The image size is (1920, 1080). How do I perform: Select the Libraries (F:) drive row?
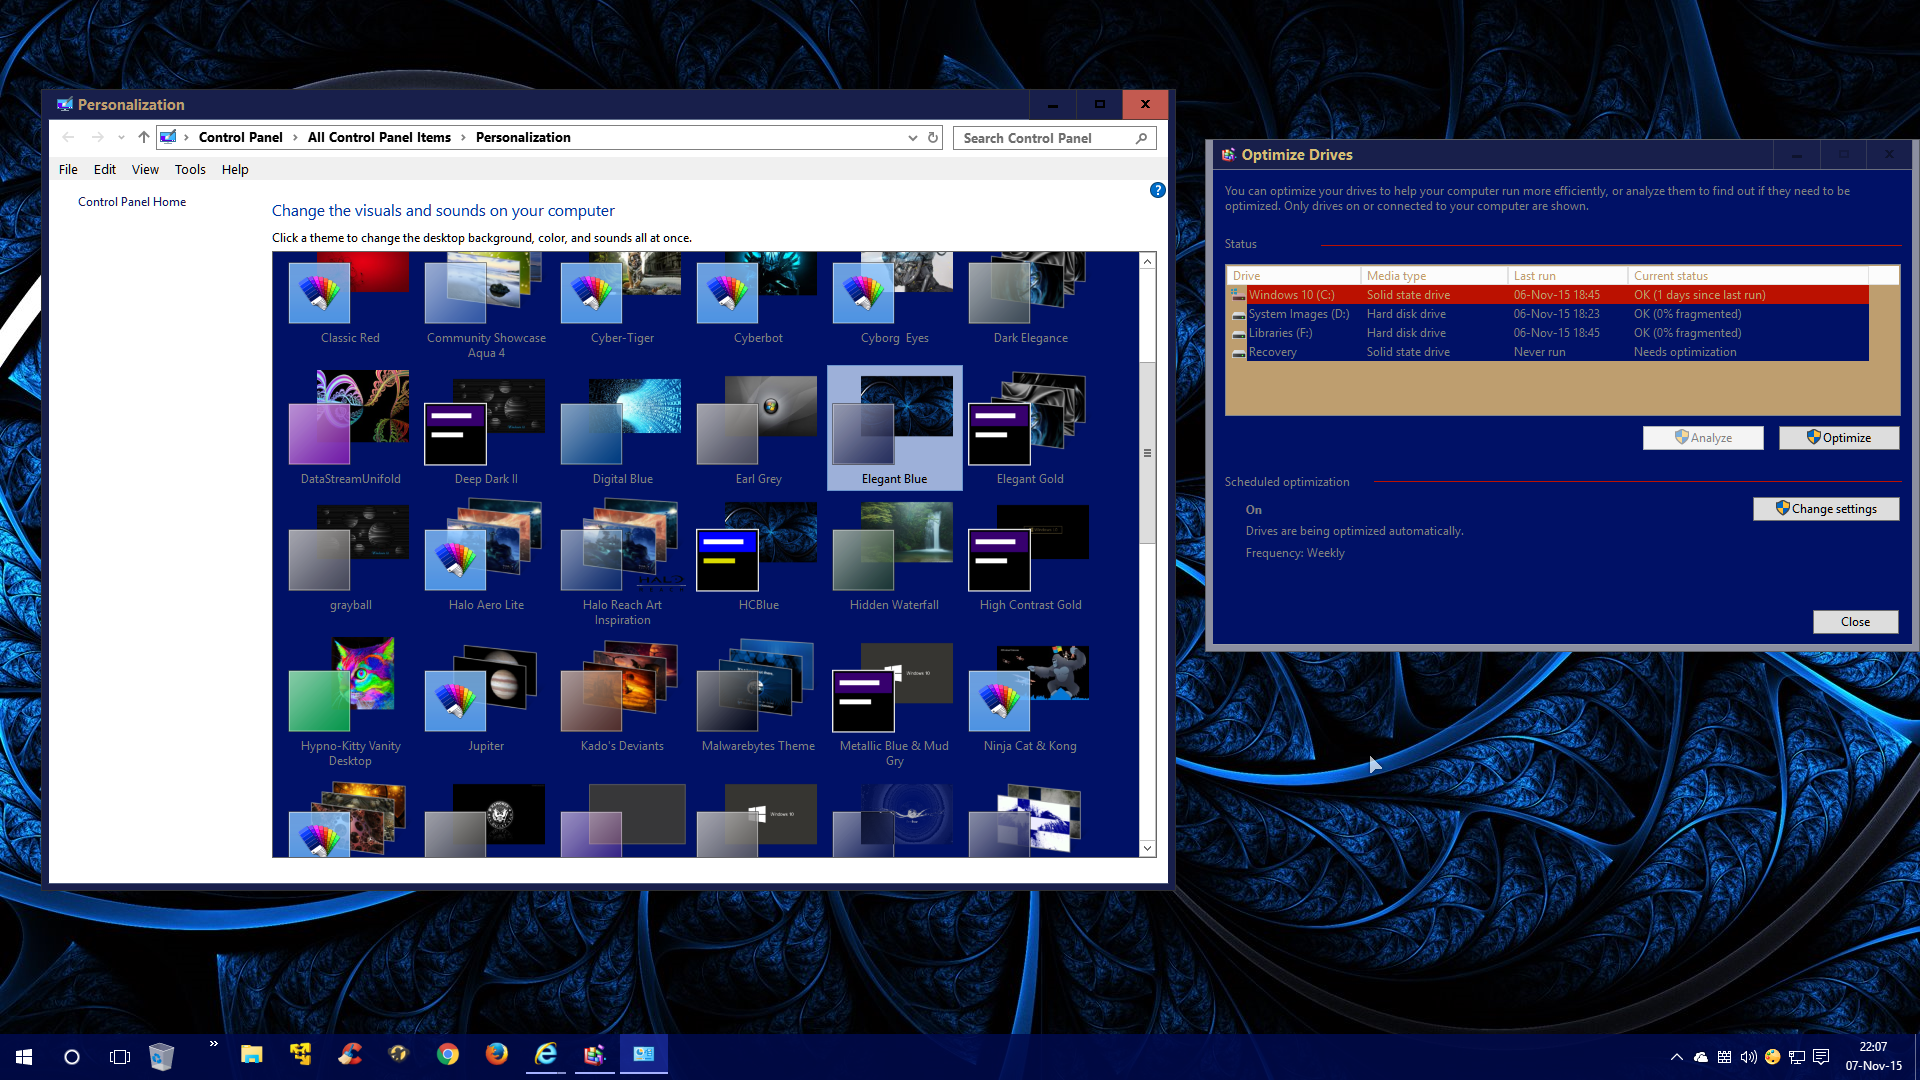point(1280,333)
